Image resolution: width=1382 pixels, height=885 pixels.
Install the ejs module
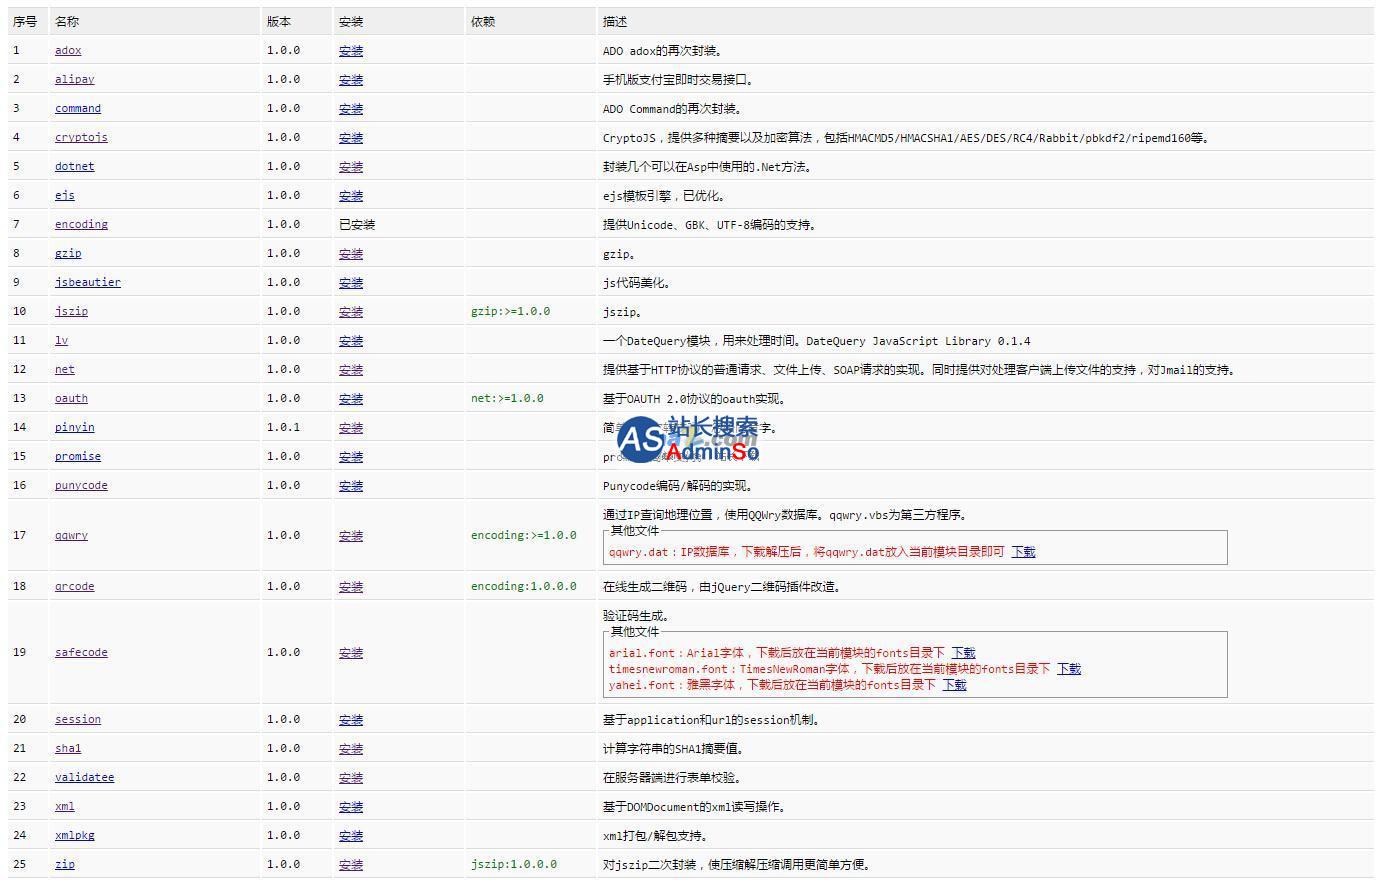tap(351, 195)
